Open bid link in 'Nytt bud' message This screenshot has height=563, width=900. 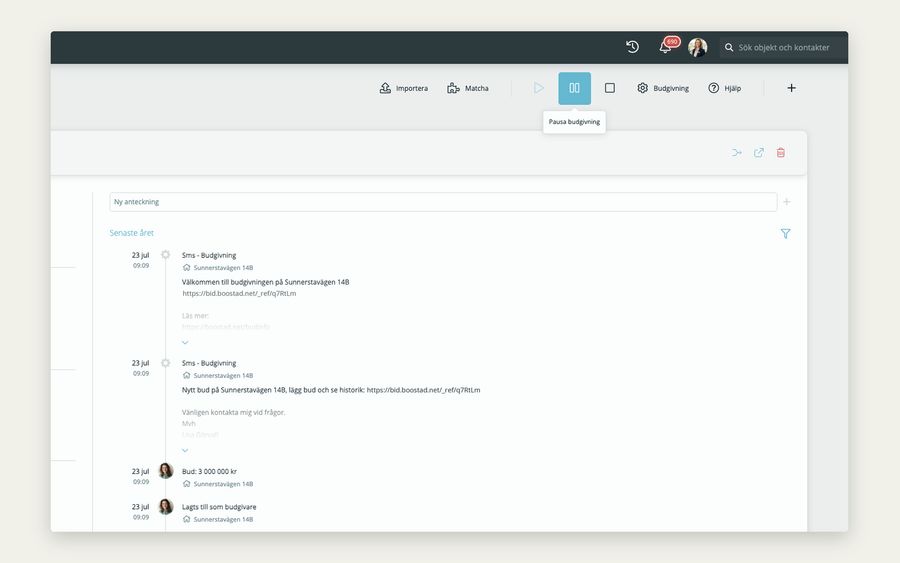click(x=424, y=390)
